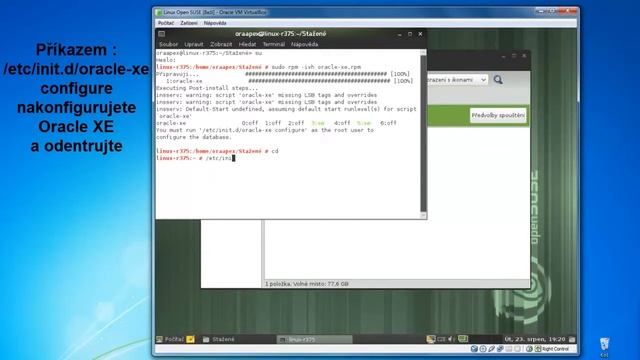Open the panel clock showing 19:20
Viewport: 640px width, 360px height.
pyautogui.click(x=535, y=339)
